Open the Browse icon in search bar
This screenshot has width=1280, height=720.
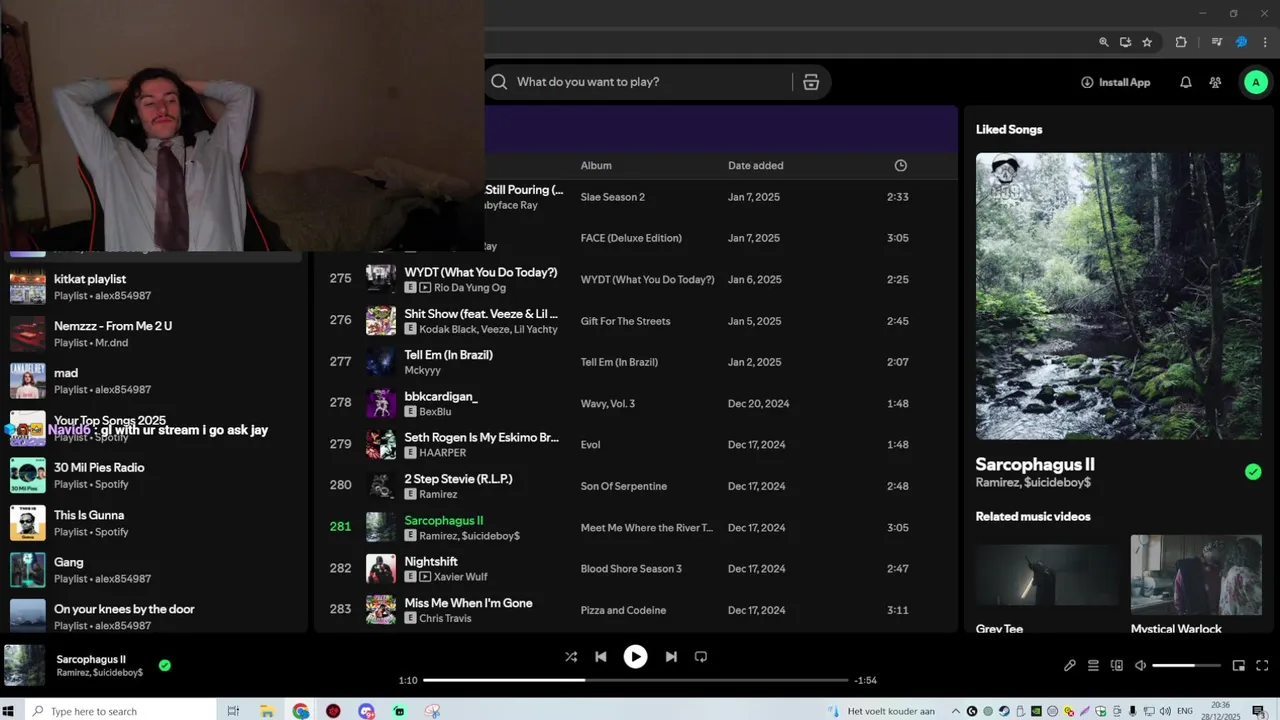[x=811, y=82]
